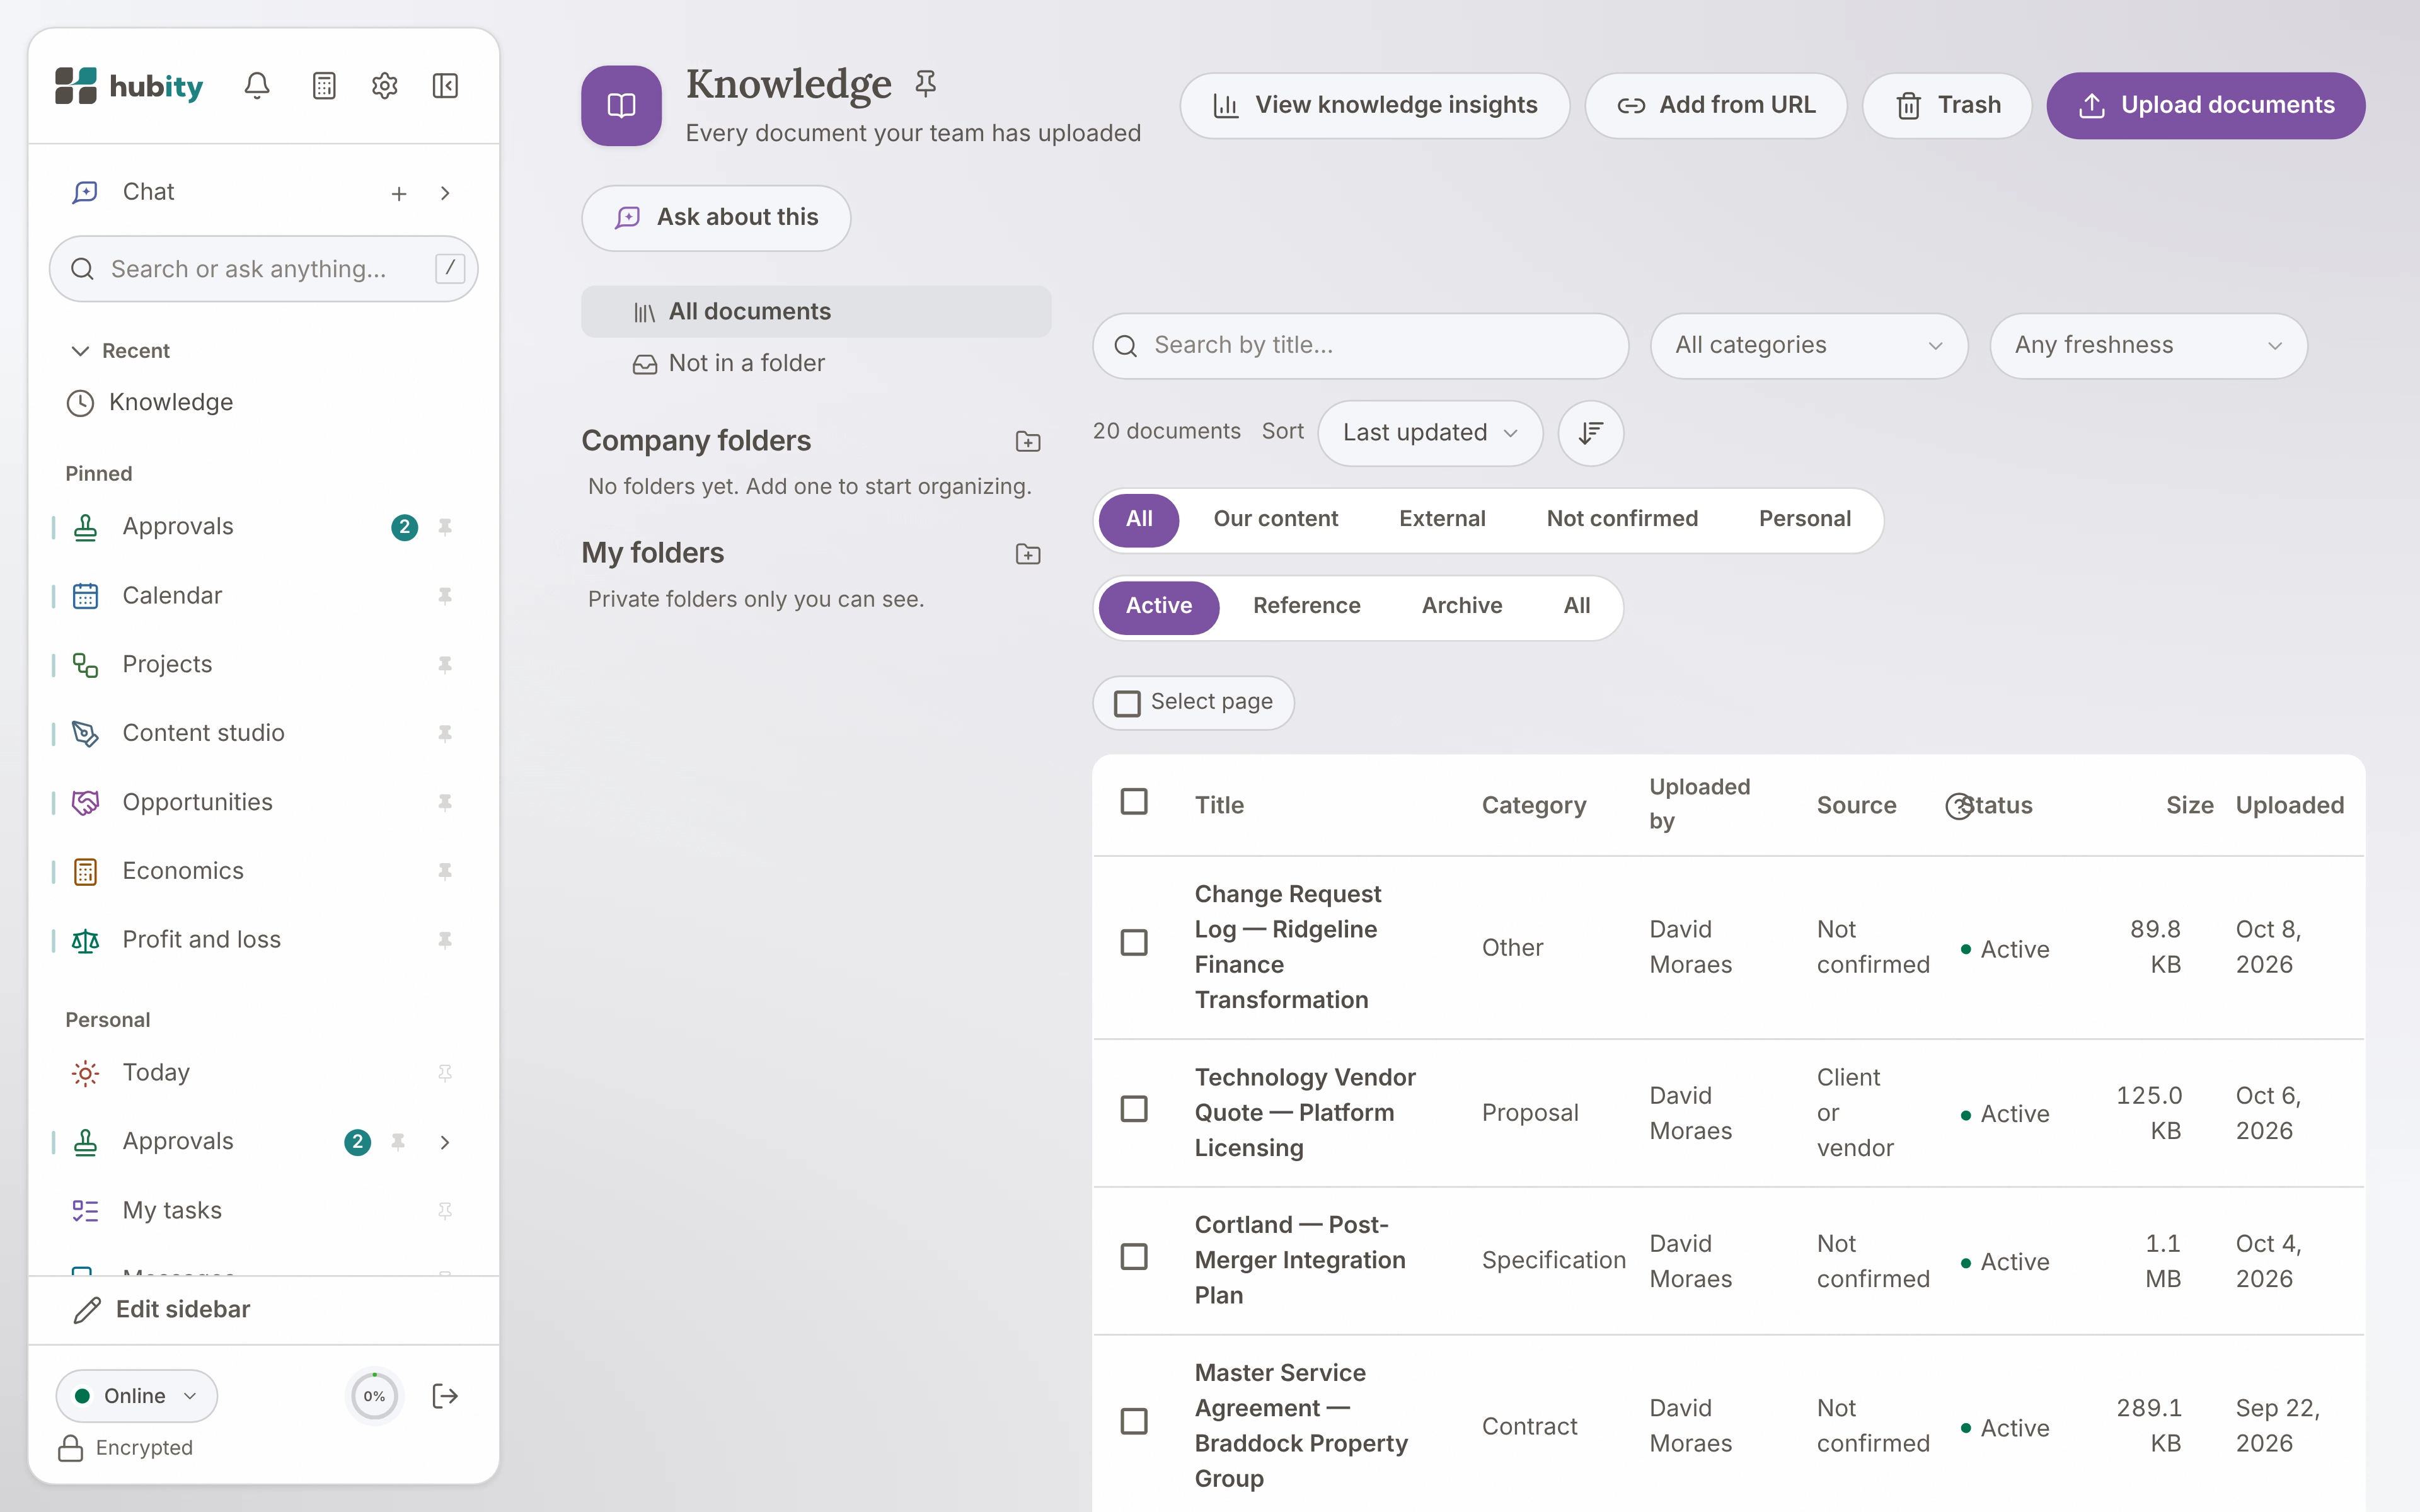Click the log out icon
This screenshot has height=1512, width=2420.
445,1396
